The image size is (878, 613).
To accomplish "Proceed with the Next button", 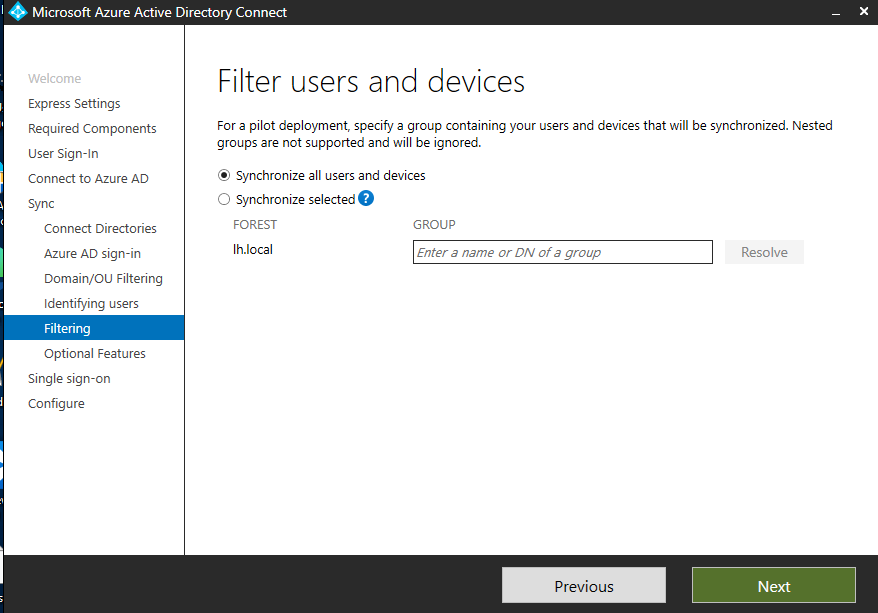I will [x=774, y=586].
